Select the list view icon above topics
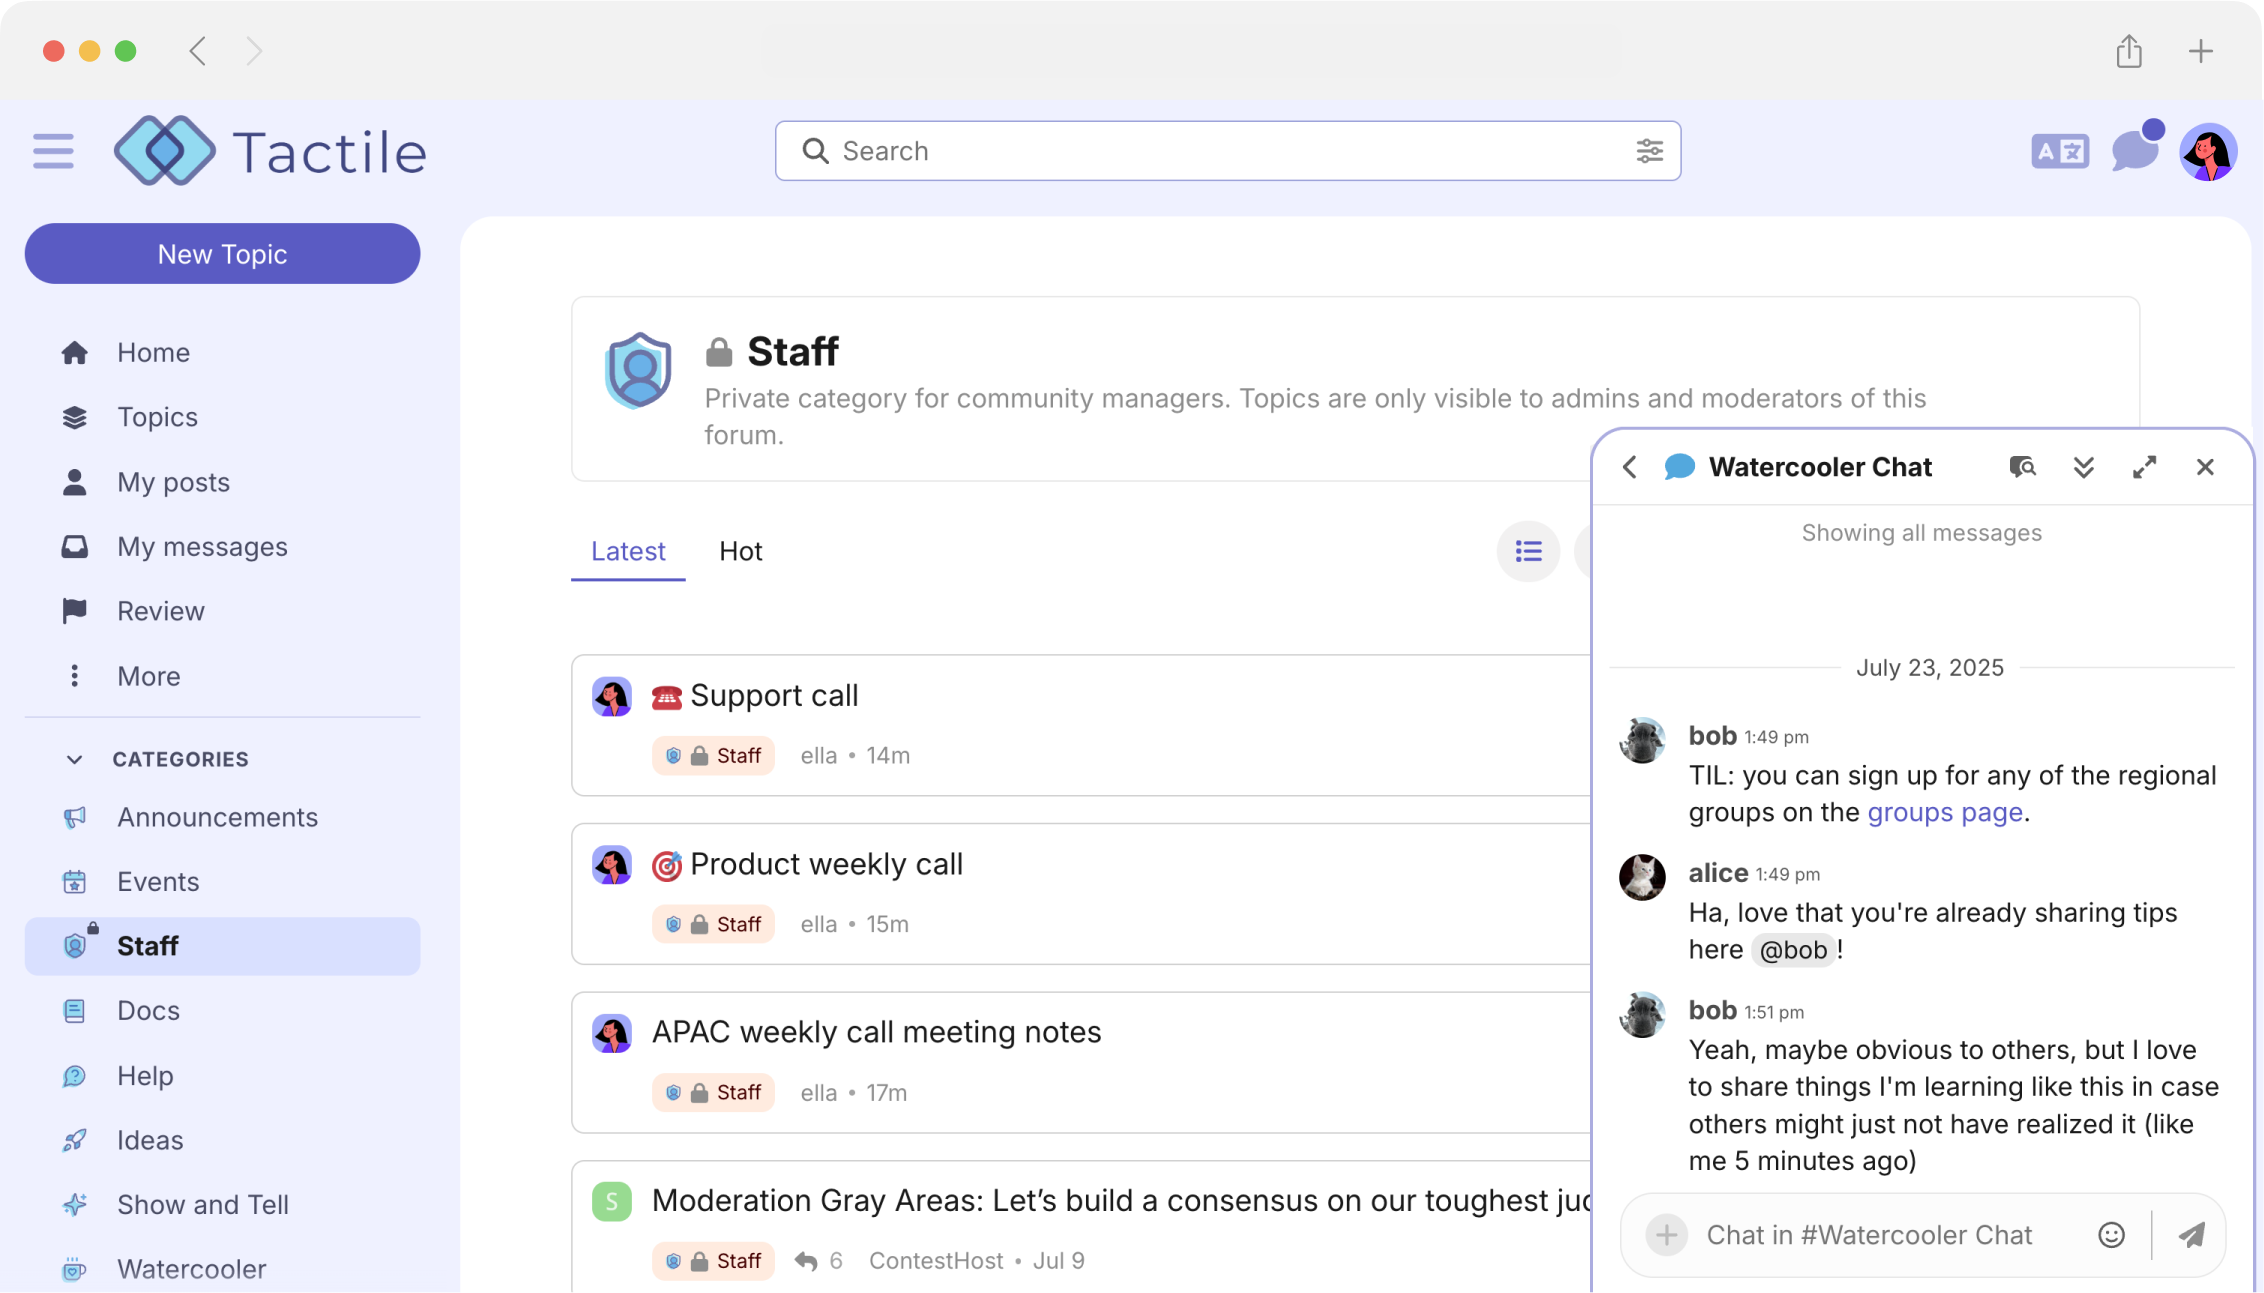2264x1293 pixels. [x=1527, y=551]
